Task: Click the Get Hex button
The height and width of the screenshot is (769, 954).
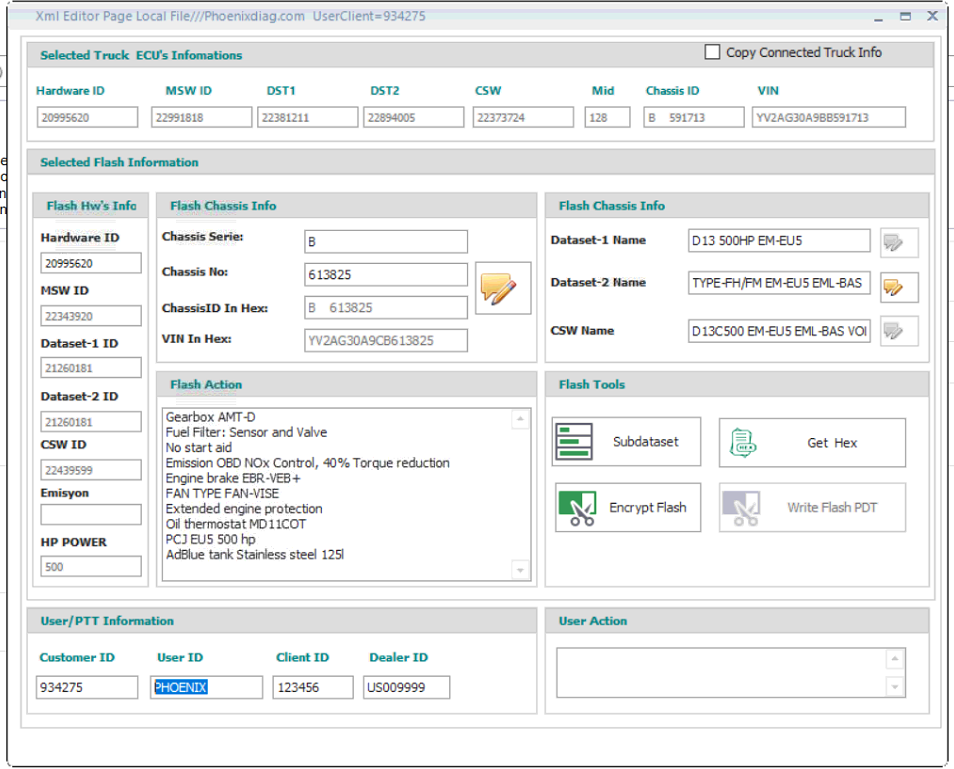Action: coord(812,443)
